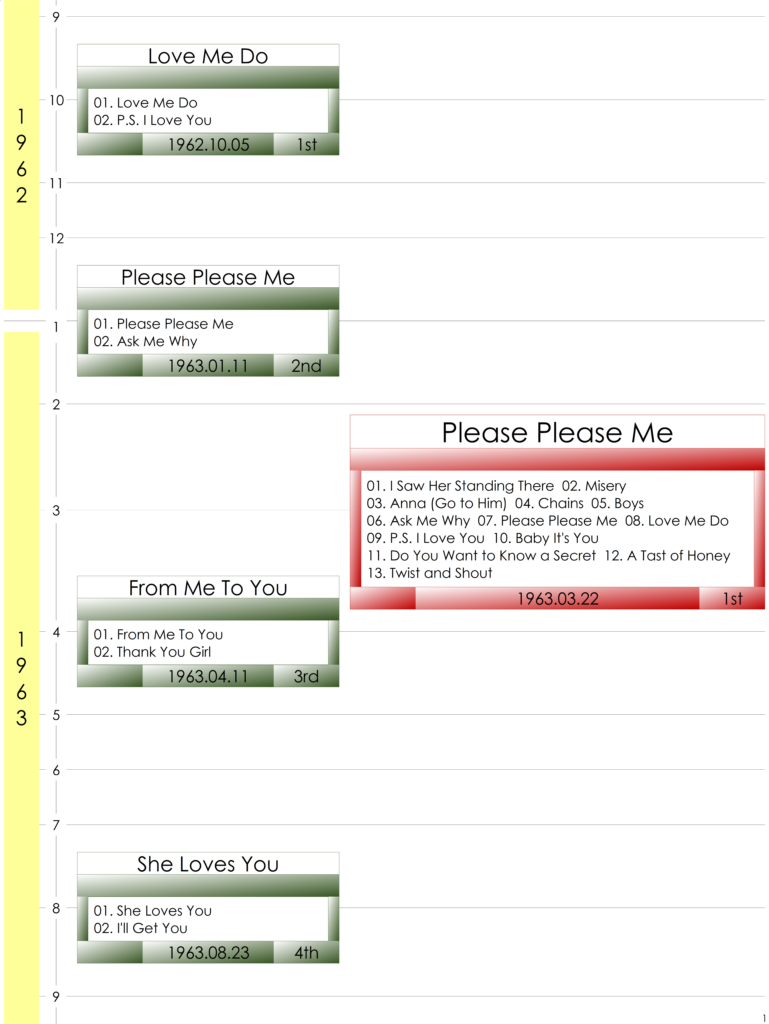
Task: Select track "02. P.S. I Love You"
Action: pyautogui.click(x=153, y=121)
